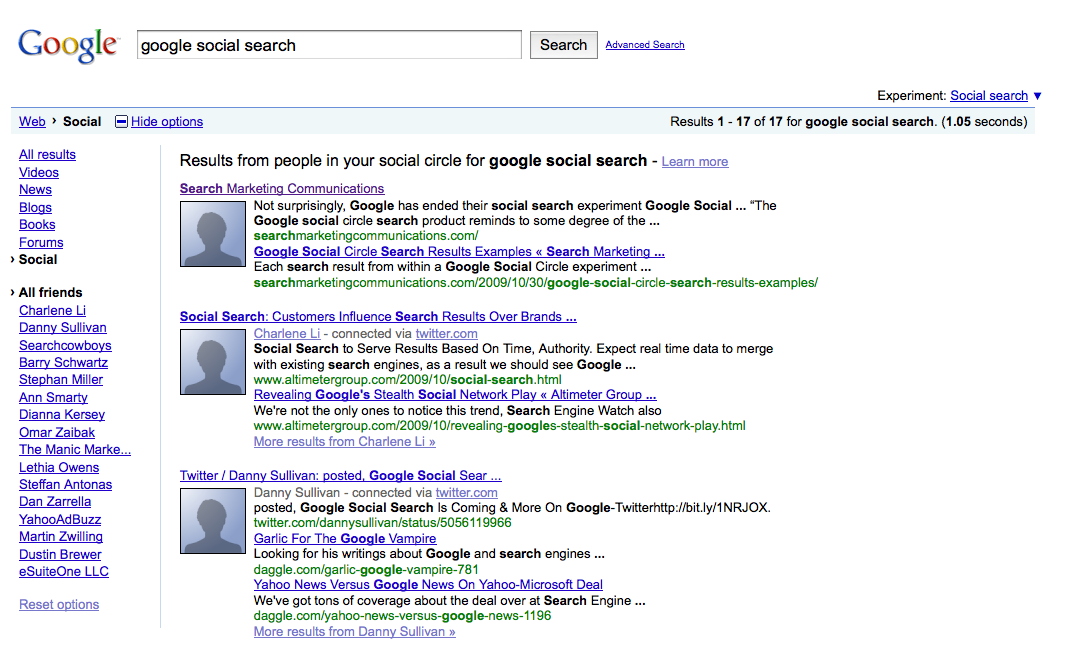Screen dimensions: 1069x651
Task: Open the Social search experiment dropdown arrow
Action: [1037, 96]
